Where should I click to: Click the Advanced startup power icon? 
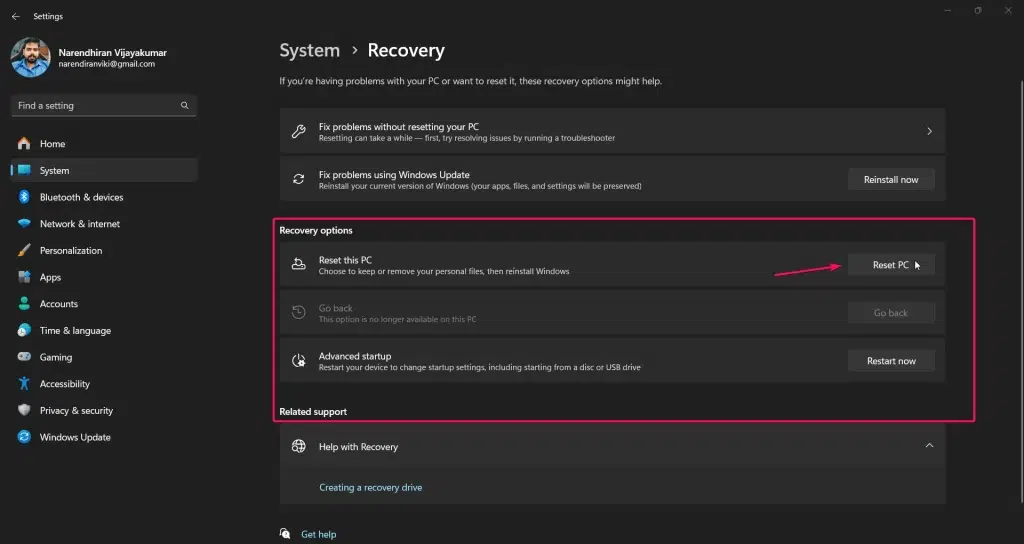tap(298, 360)
